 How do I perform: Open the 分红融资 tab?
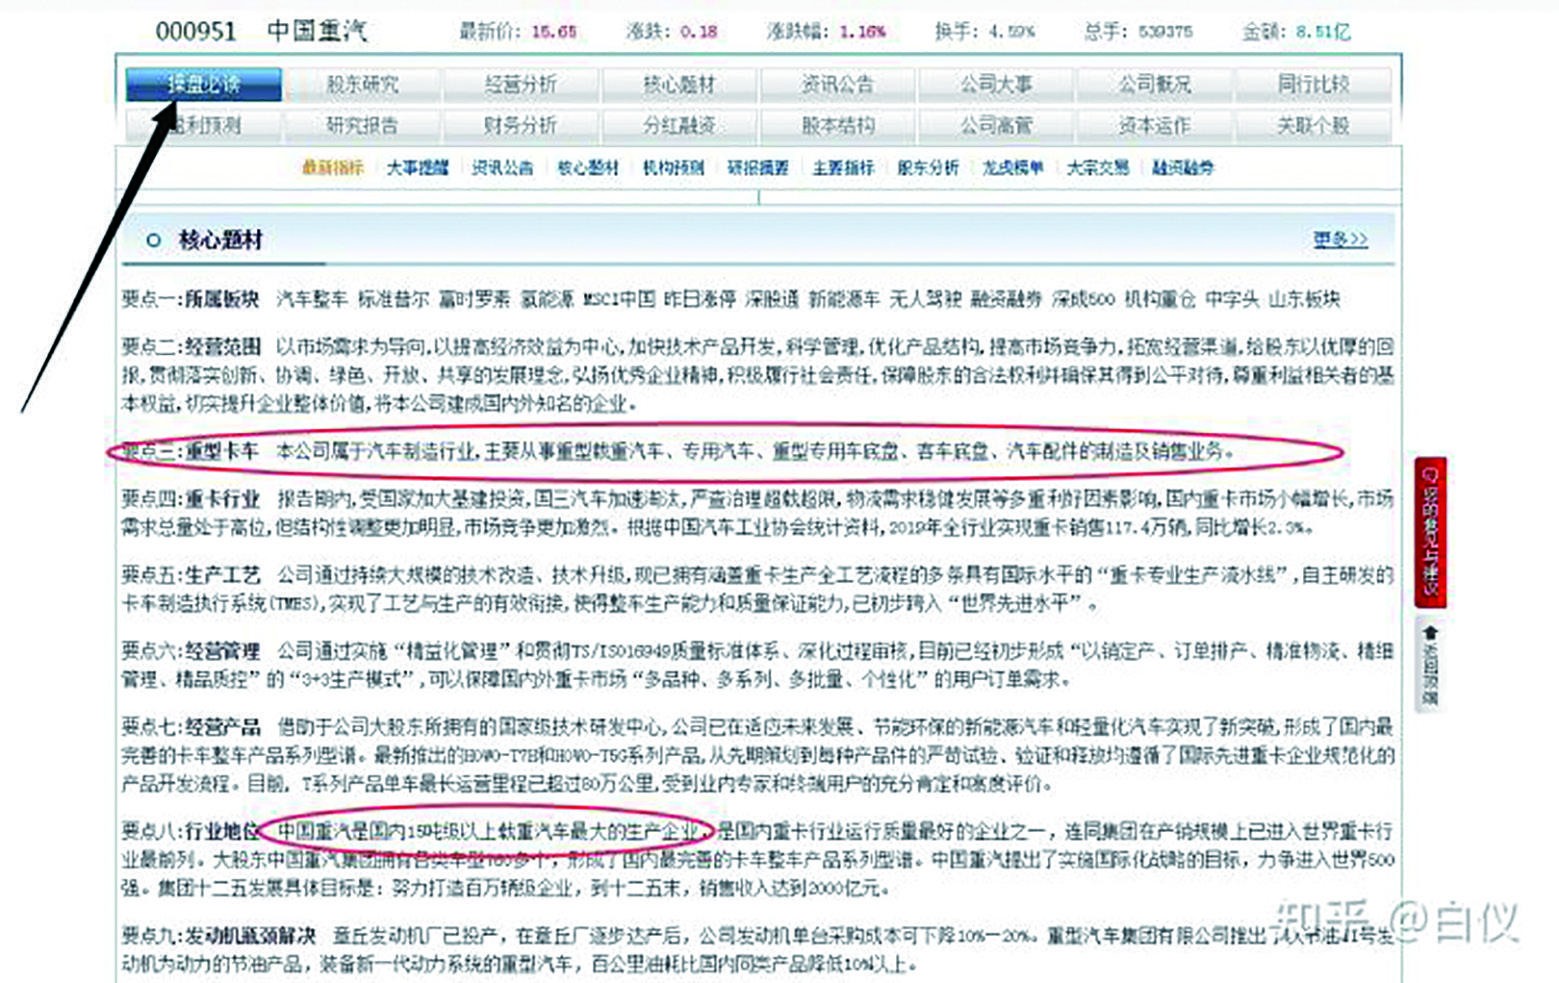[x=680, y=126]
